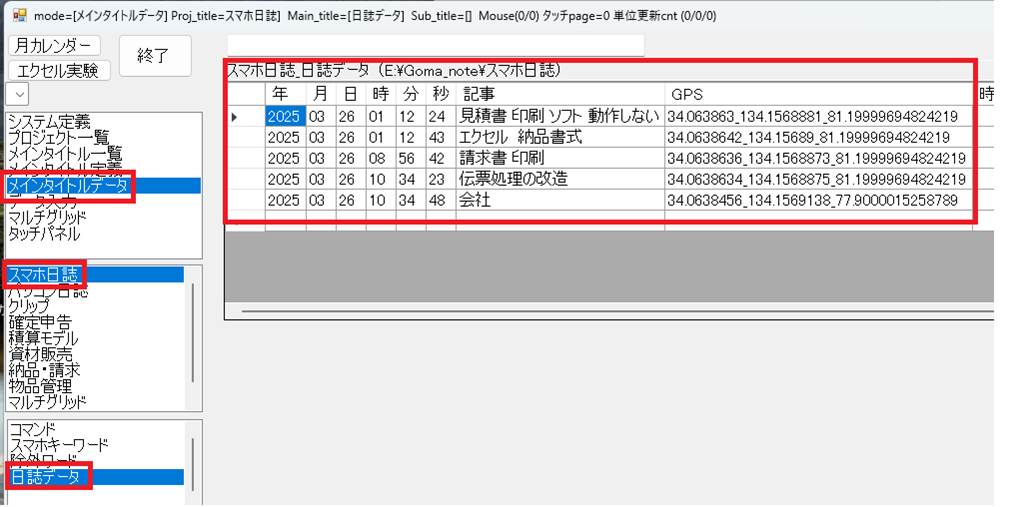Choose スマホキーワード in the bottom list

[x=59, y=445]
